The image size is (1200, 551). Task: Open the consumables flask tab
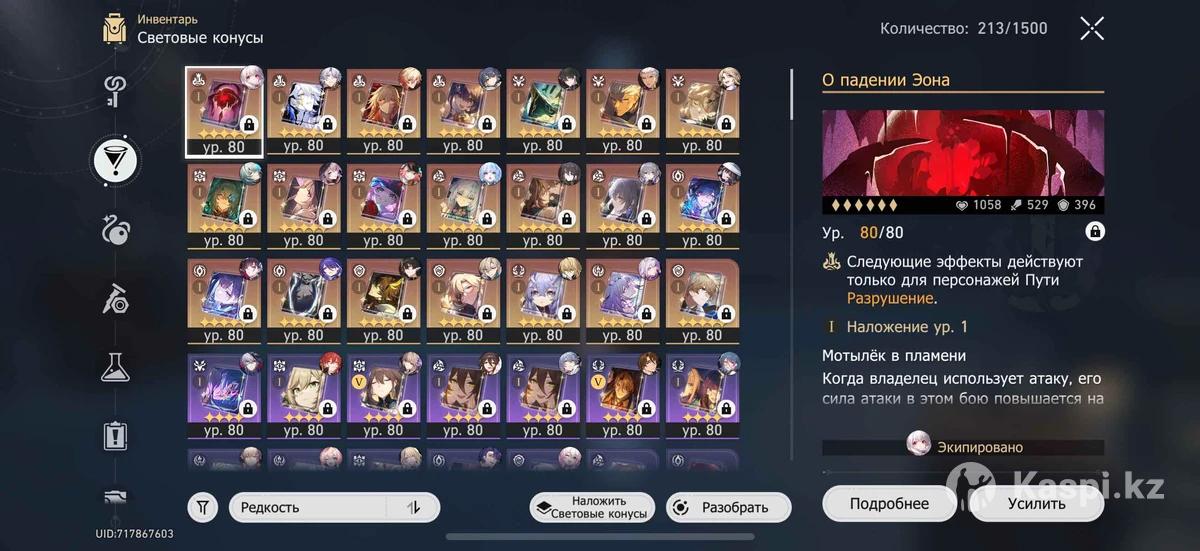click(x=115, y=367)
